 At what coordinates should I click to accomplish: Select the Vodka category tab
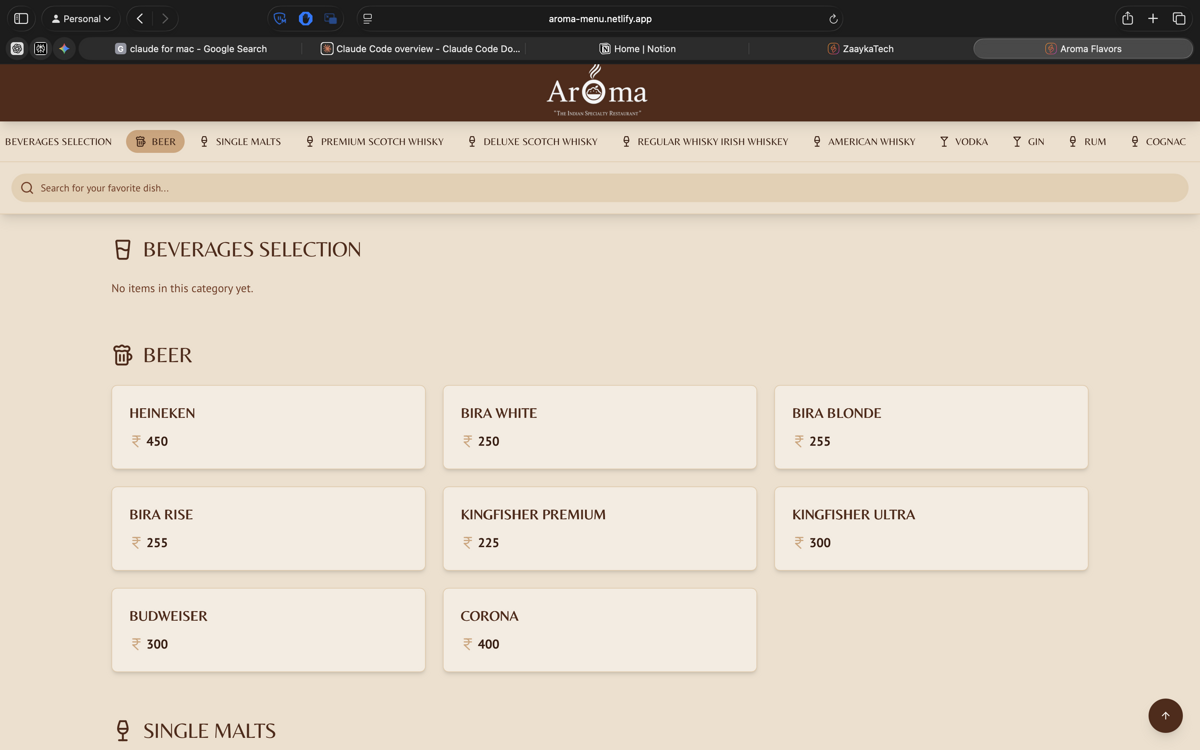pyautogui.click(x=963, y=142)
